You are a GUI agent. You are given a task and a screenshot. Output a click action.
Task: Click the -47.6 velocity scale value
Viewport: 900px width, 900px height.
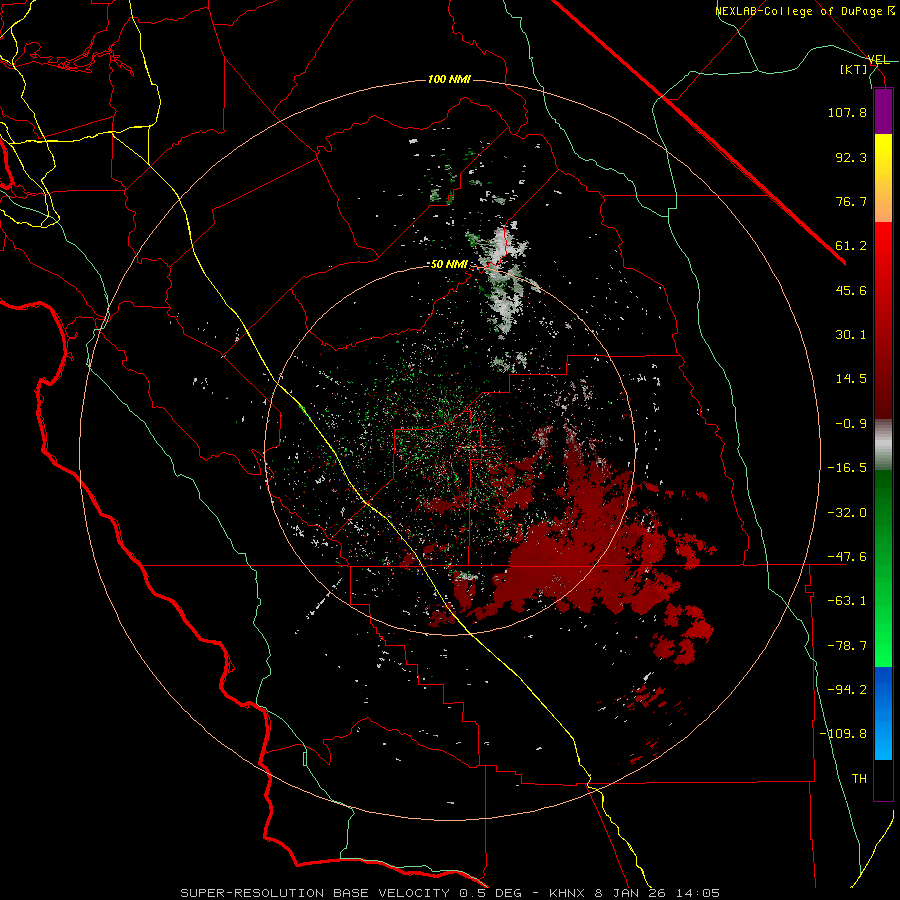point(847,557)
